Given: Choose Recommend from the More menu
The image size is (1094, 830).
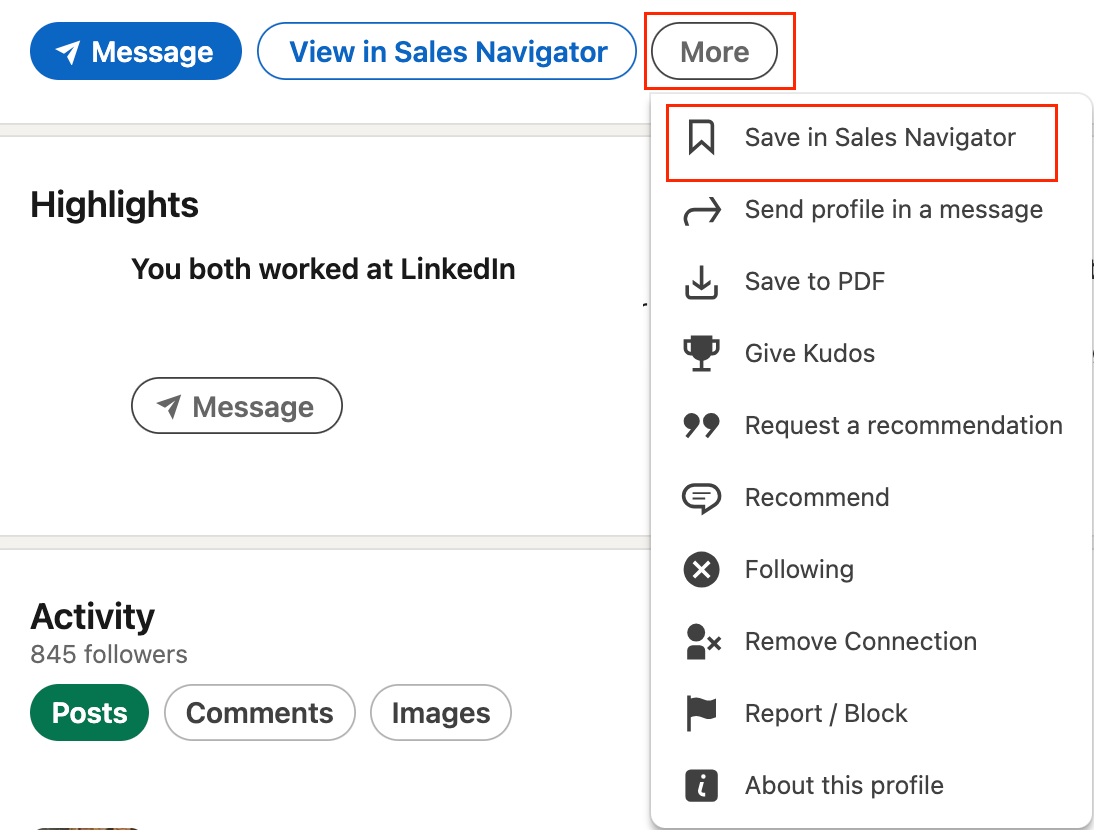Looking at the screenshot, I should click(871, 498).
